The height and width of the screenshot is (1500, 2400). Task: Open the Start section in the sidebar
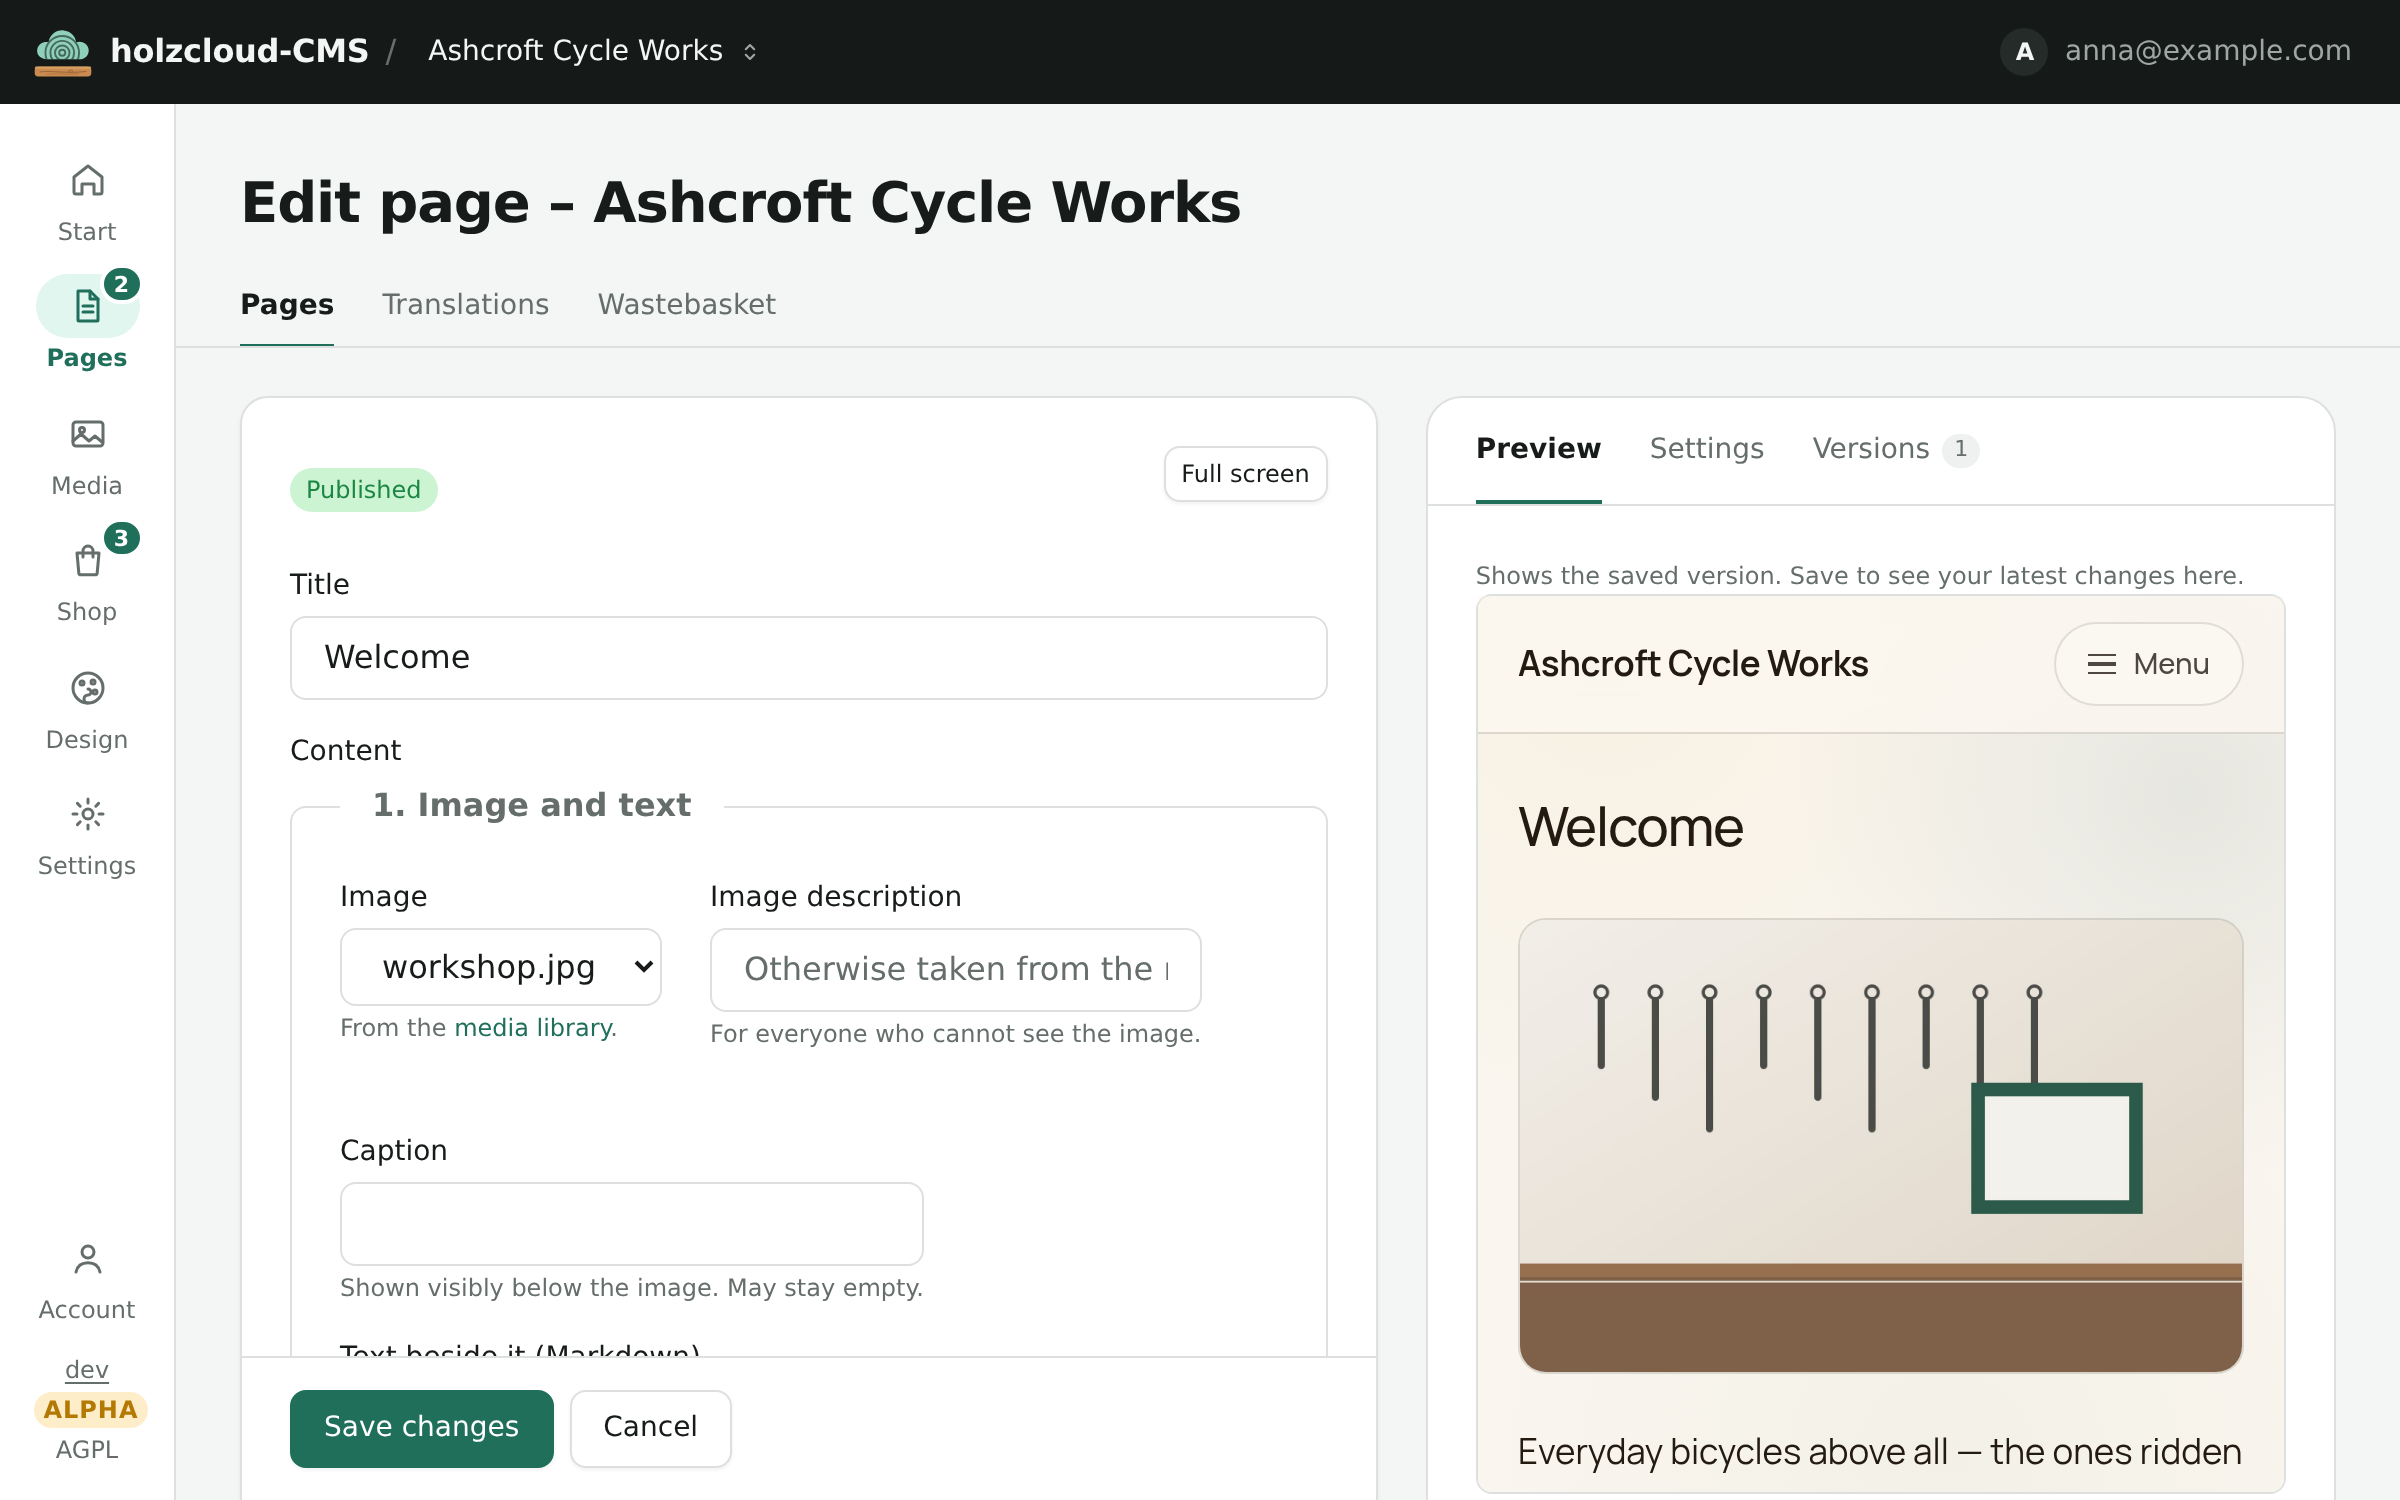87,204
